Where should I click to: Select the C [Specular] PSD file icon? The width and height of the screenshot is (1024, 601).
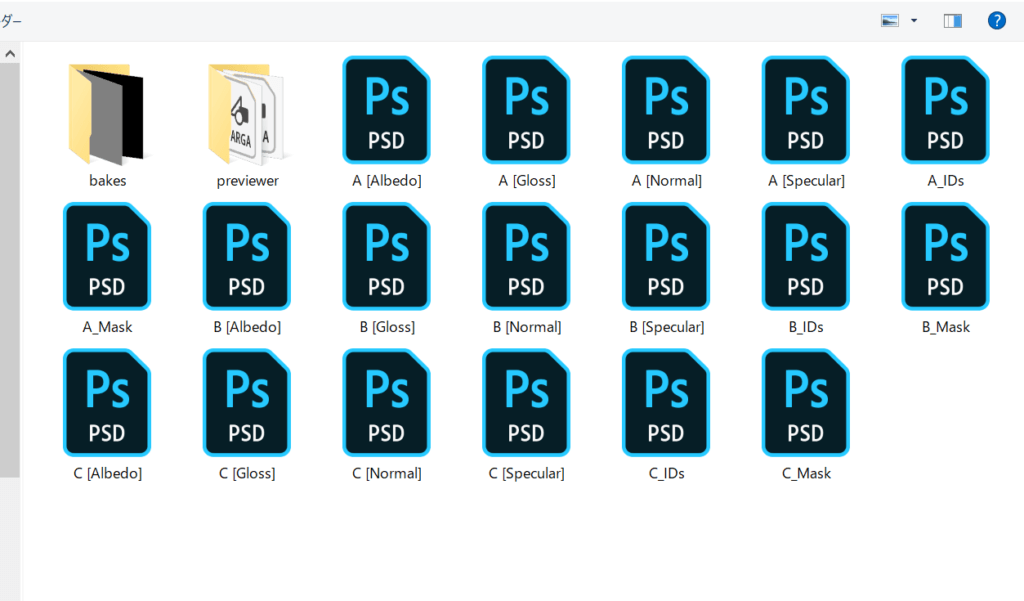pyautogui.click(x=526, y=402)
